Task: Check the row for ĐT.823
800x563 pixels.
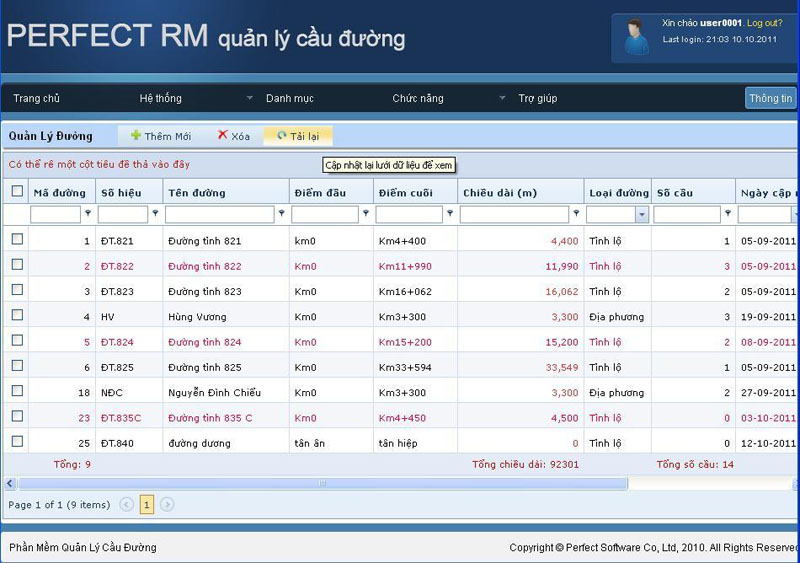Action: click(17, 289)
